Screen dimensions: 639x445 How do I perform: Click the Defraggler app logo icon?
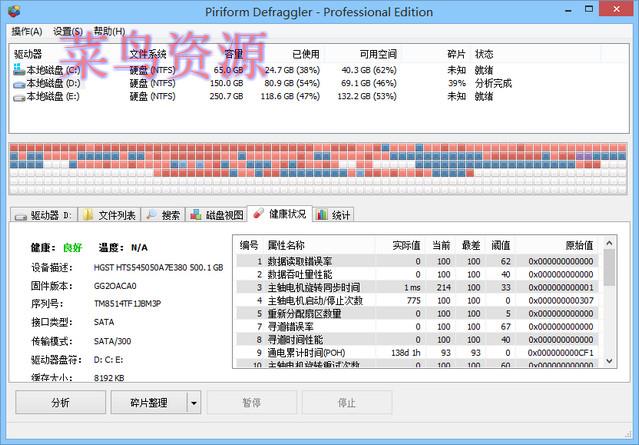pos(14,11)
